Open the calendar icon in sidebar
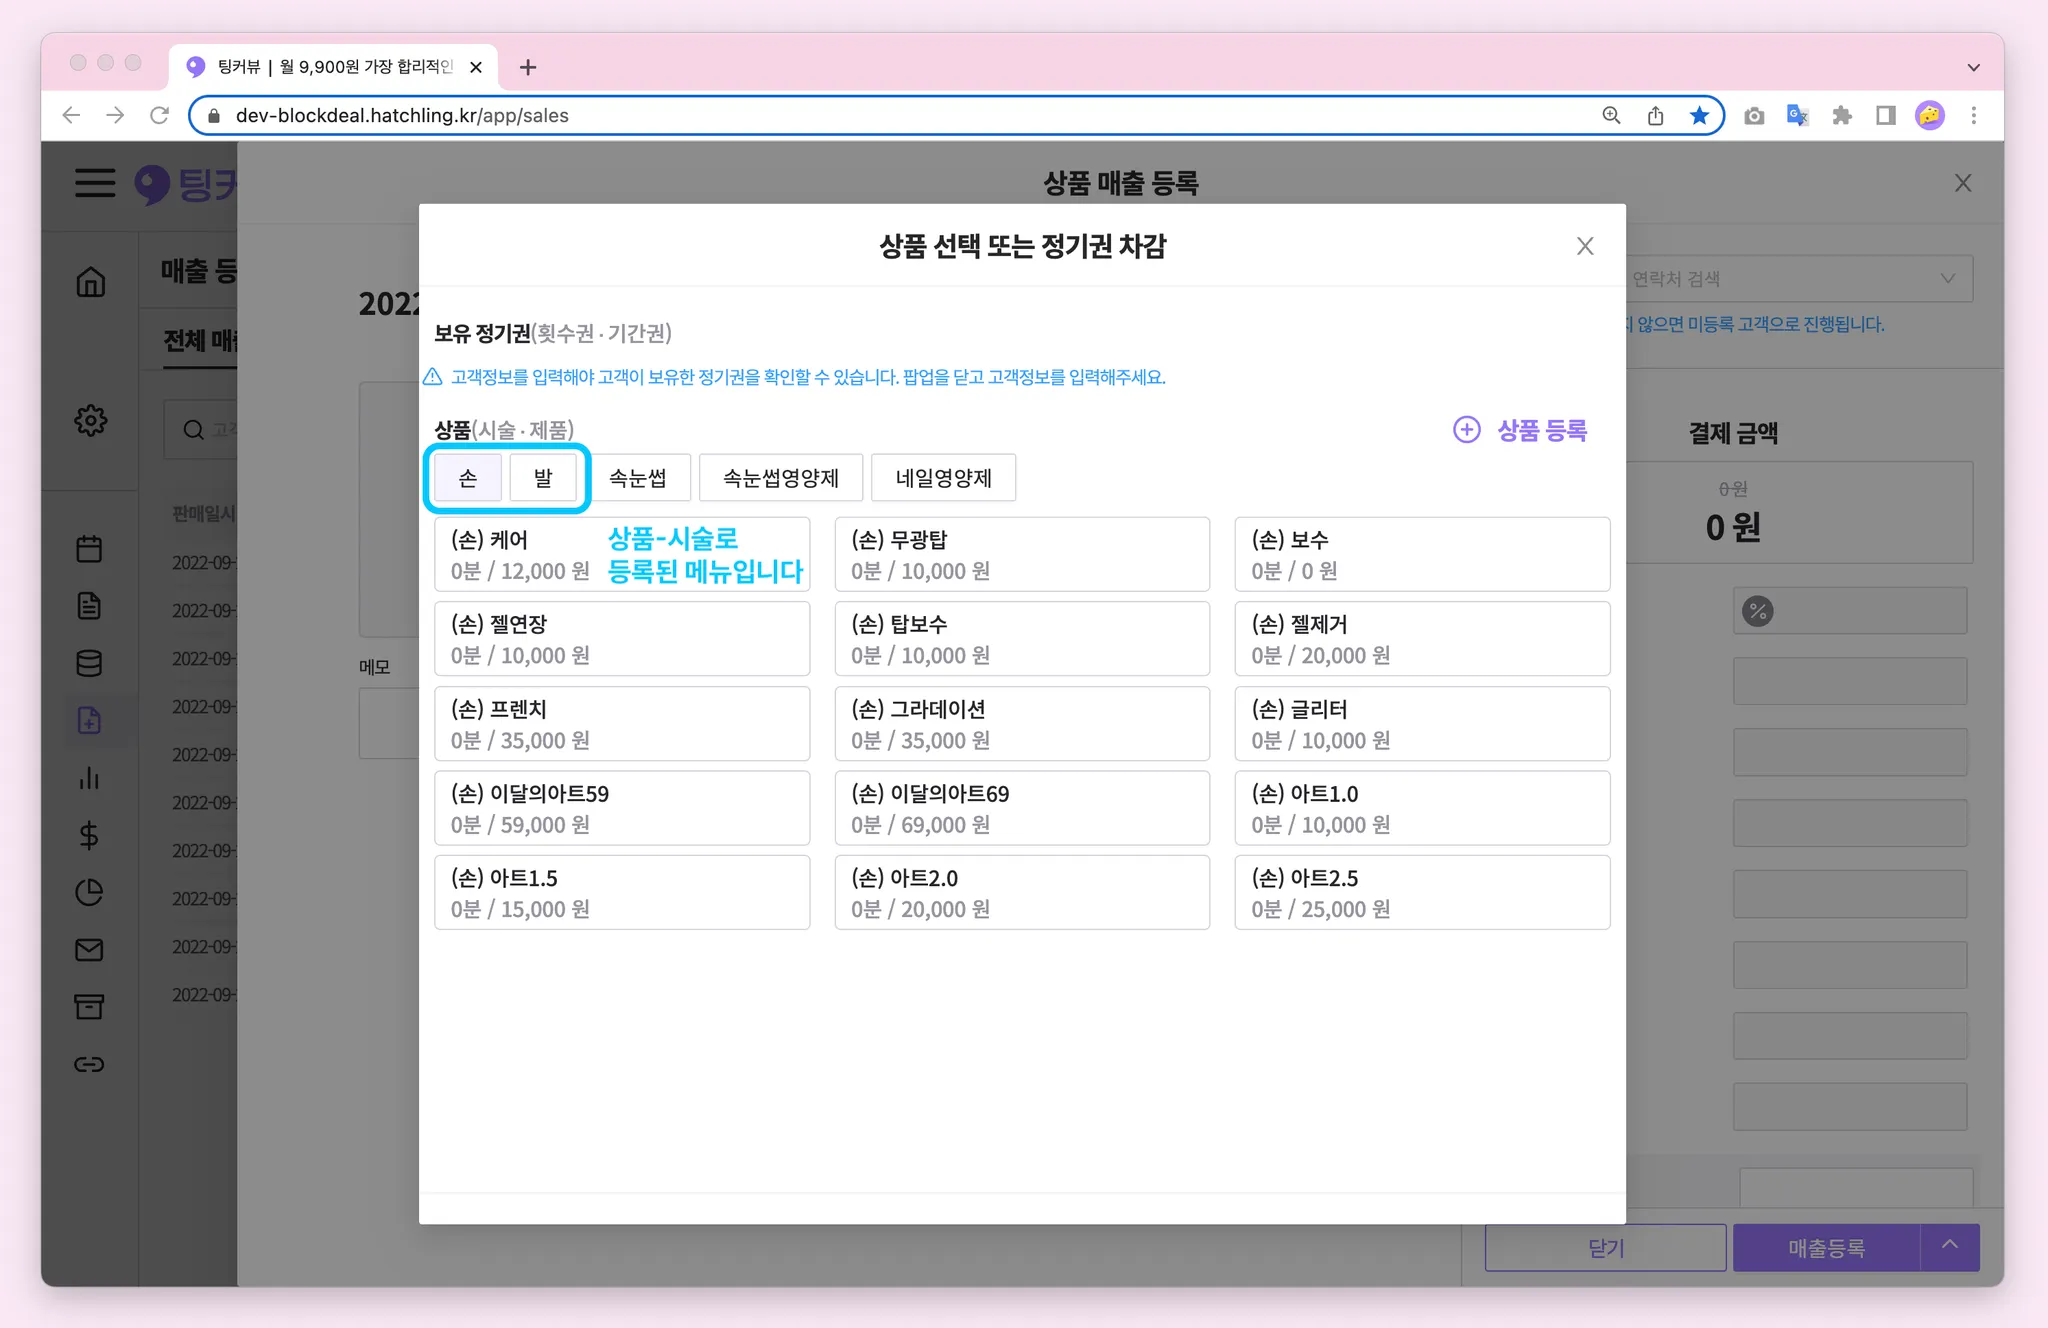2048x1328 pixels. [89, 548]
